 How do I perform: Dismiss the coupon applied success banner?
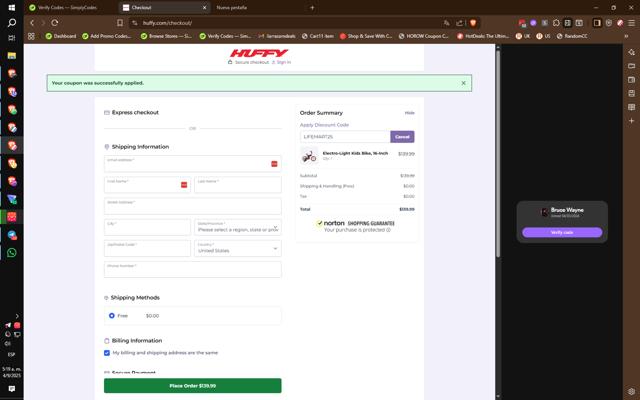(x=463, y=83)
